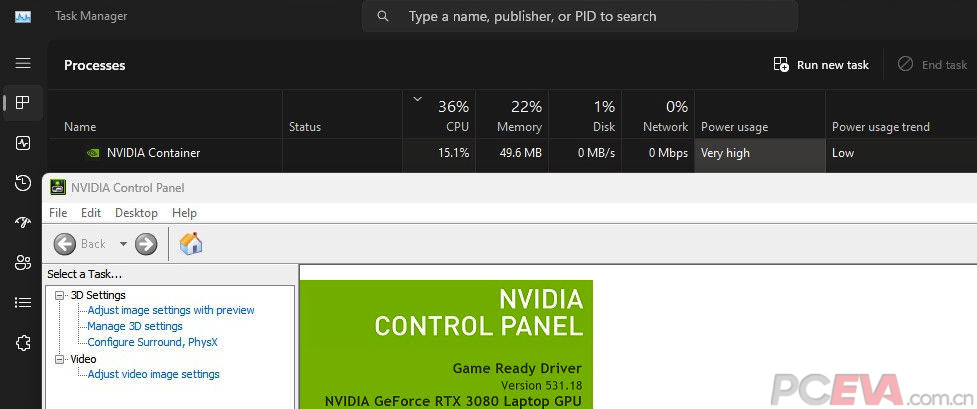Focus the Task Manager search field
This screenshot has width=977, height=409.
pyautogui.click(x=580, y=16)
